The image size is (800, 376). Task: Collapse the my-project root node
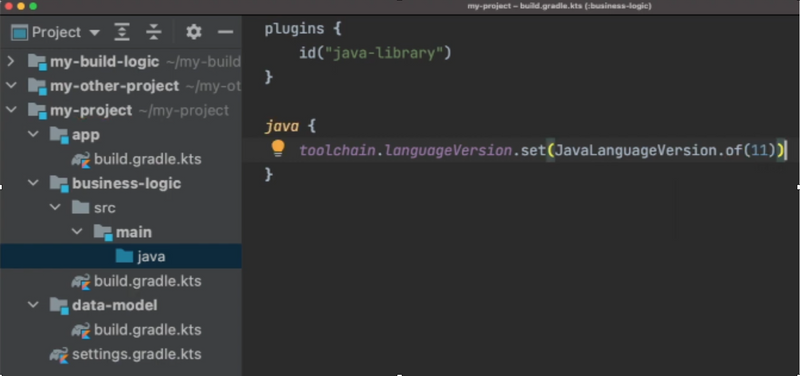point(10,110)
